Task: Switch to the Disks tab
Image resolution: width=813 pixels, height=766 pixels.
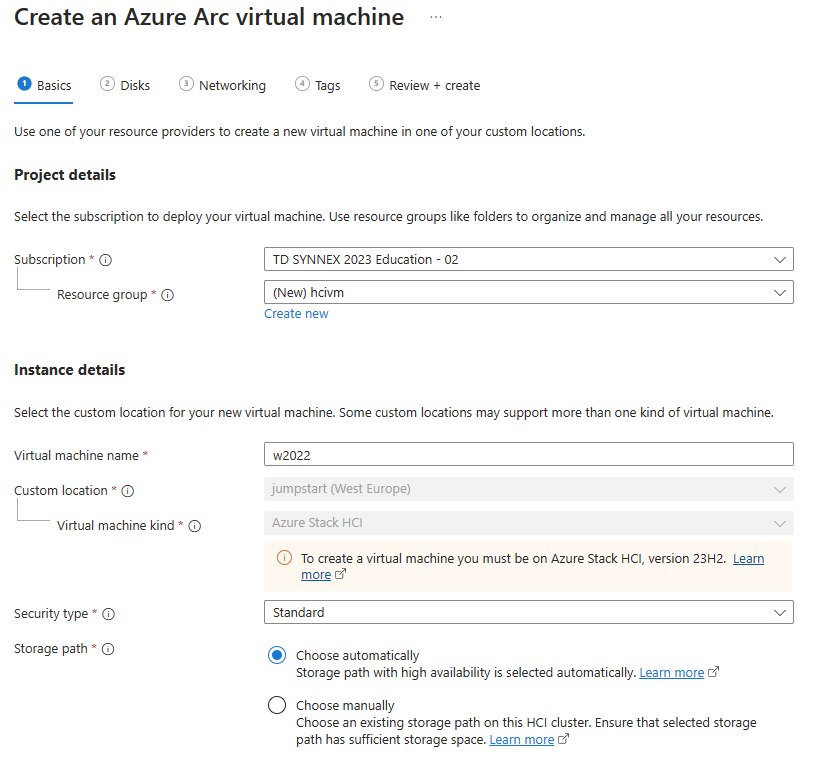Action: pos(125,85)
